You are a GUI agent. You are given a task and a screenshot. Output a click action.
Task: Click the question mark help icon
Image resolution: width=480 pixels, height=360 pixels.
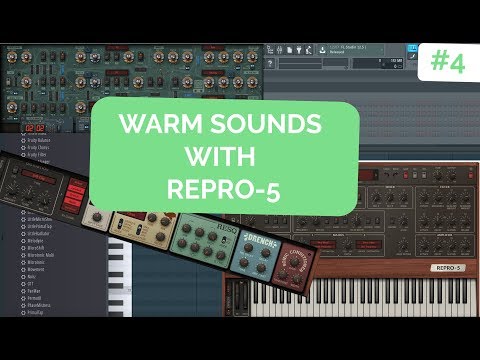[270, 63]
